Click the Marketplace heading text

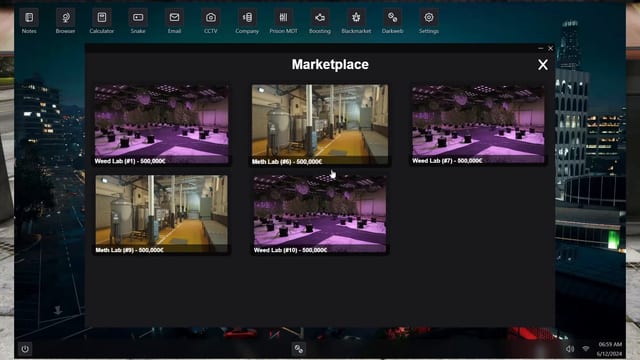(330, 64)
